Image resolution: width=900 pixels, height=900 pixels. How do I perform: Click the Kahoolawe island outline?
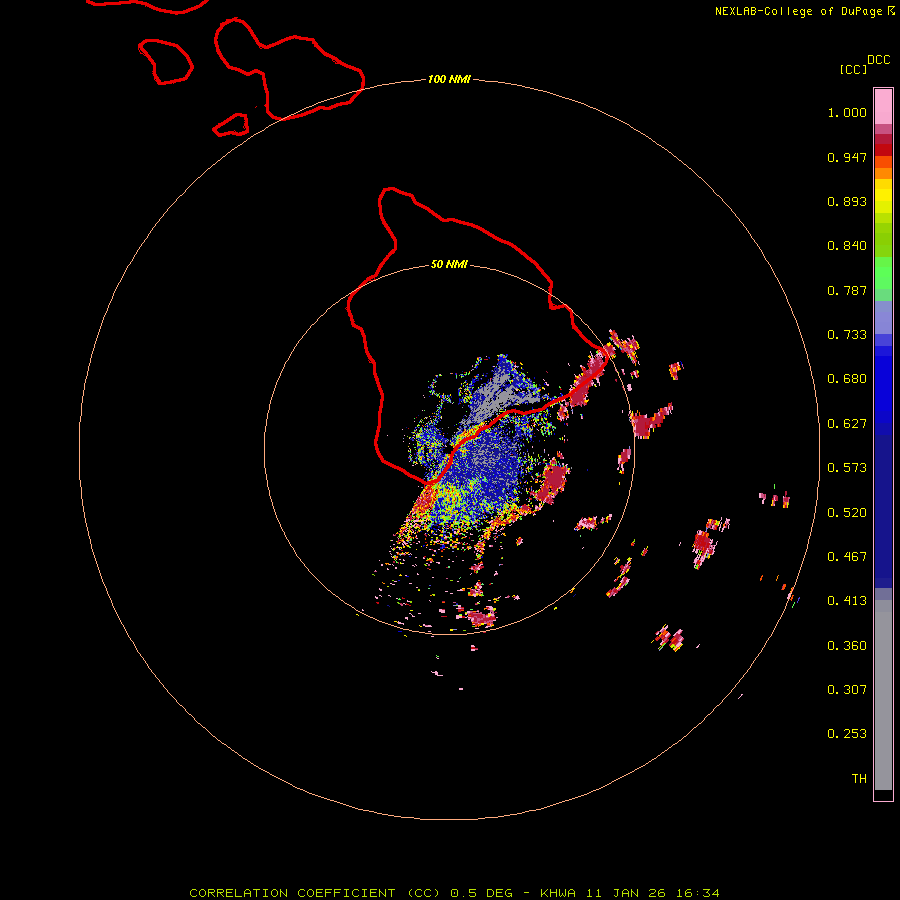click(x=231, y=125)
